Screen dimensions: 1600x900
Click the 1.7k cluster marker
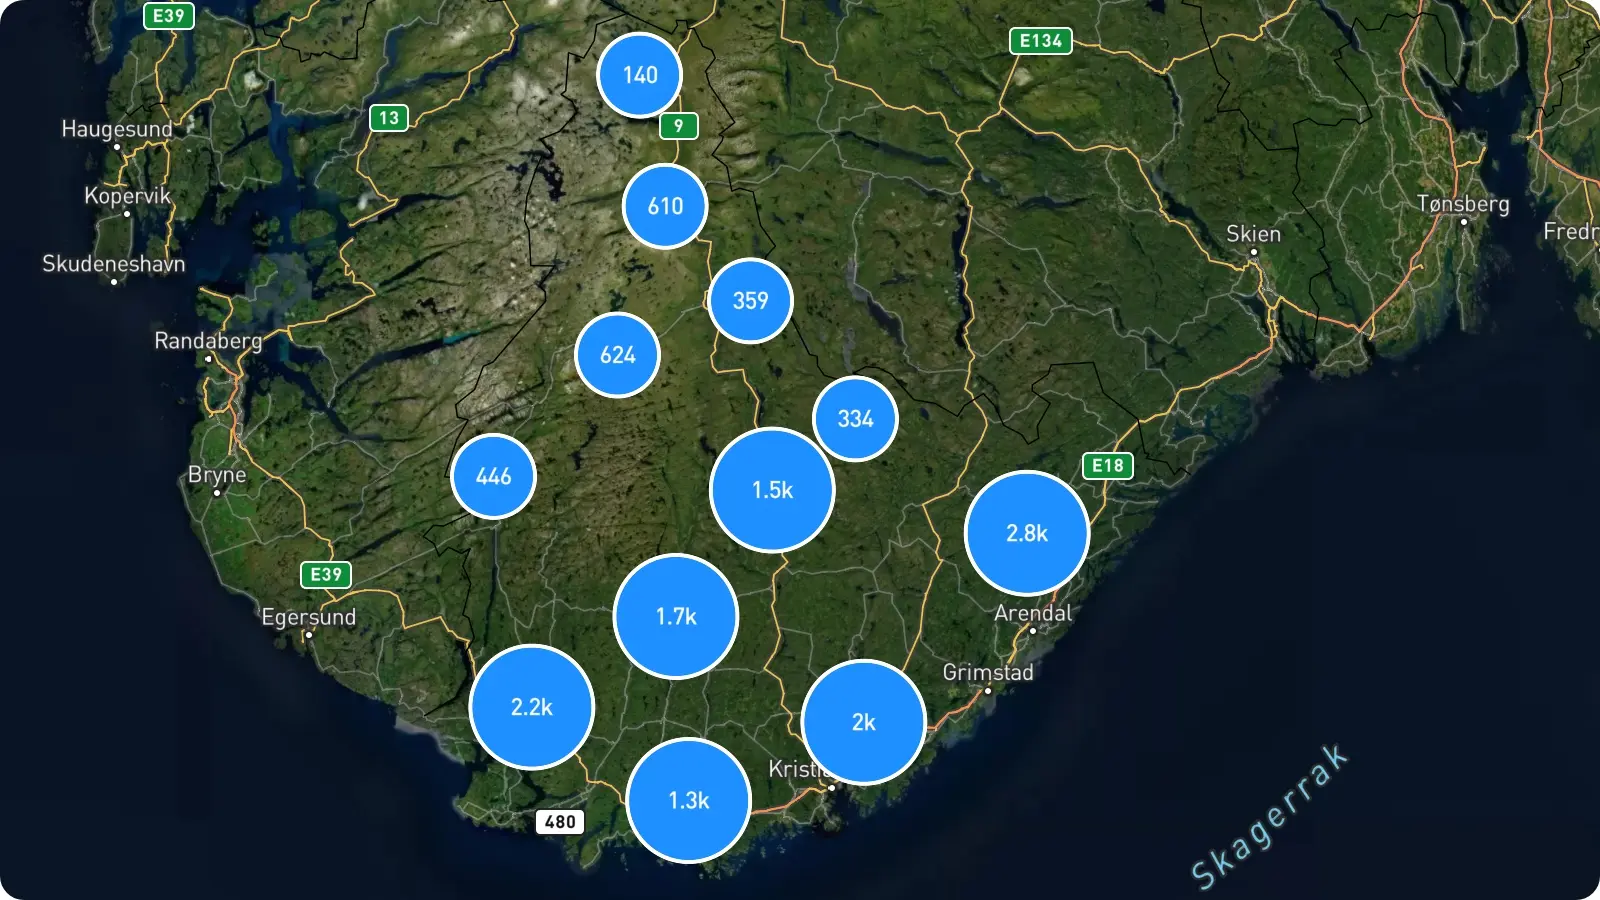pos(676,616)
